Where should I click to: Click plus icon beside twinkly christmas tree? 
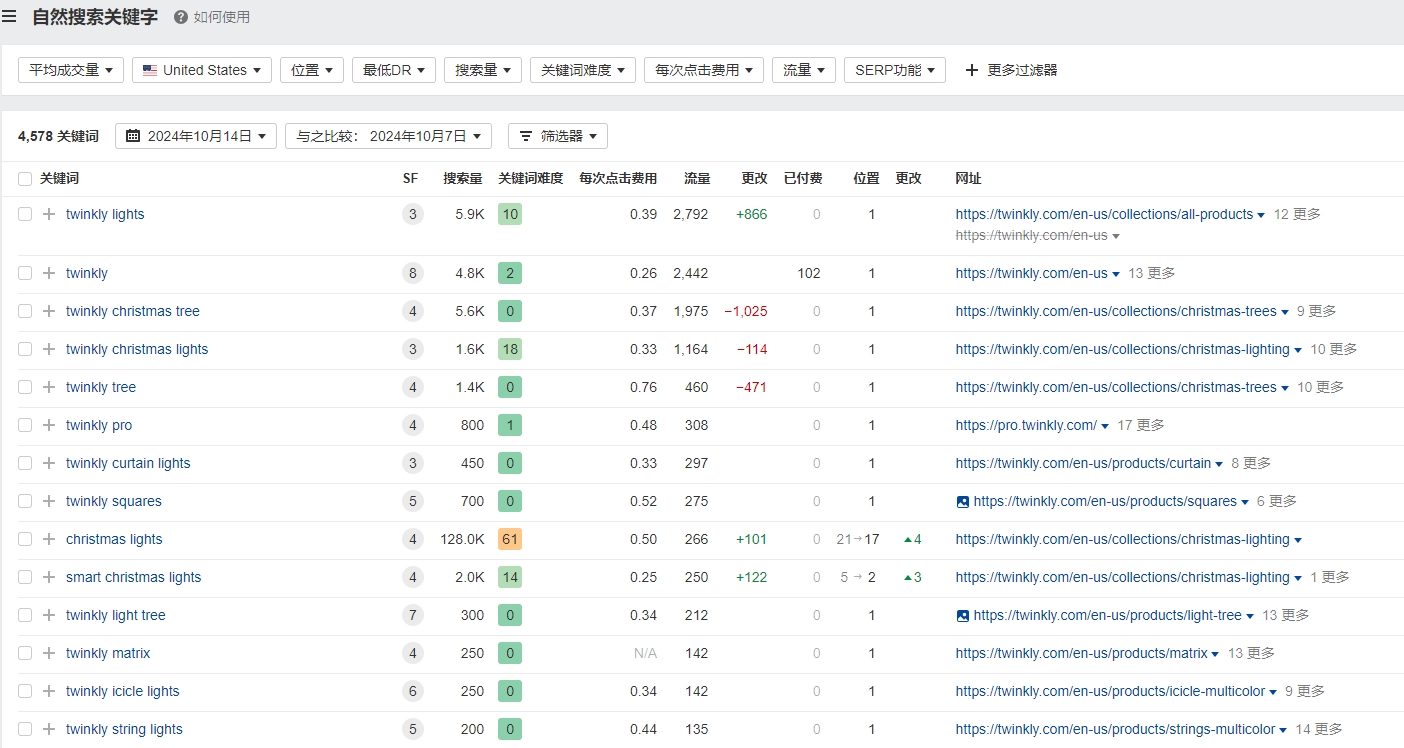pos(49,311)
